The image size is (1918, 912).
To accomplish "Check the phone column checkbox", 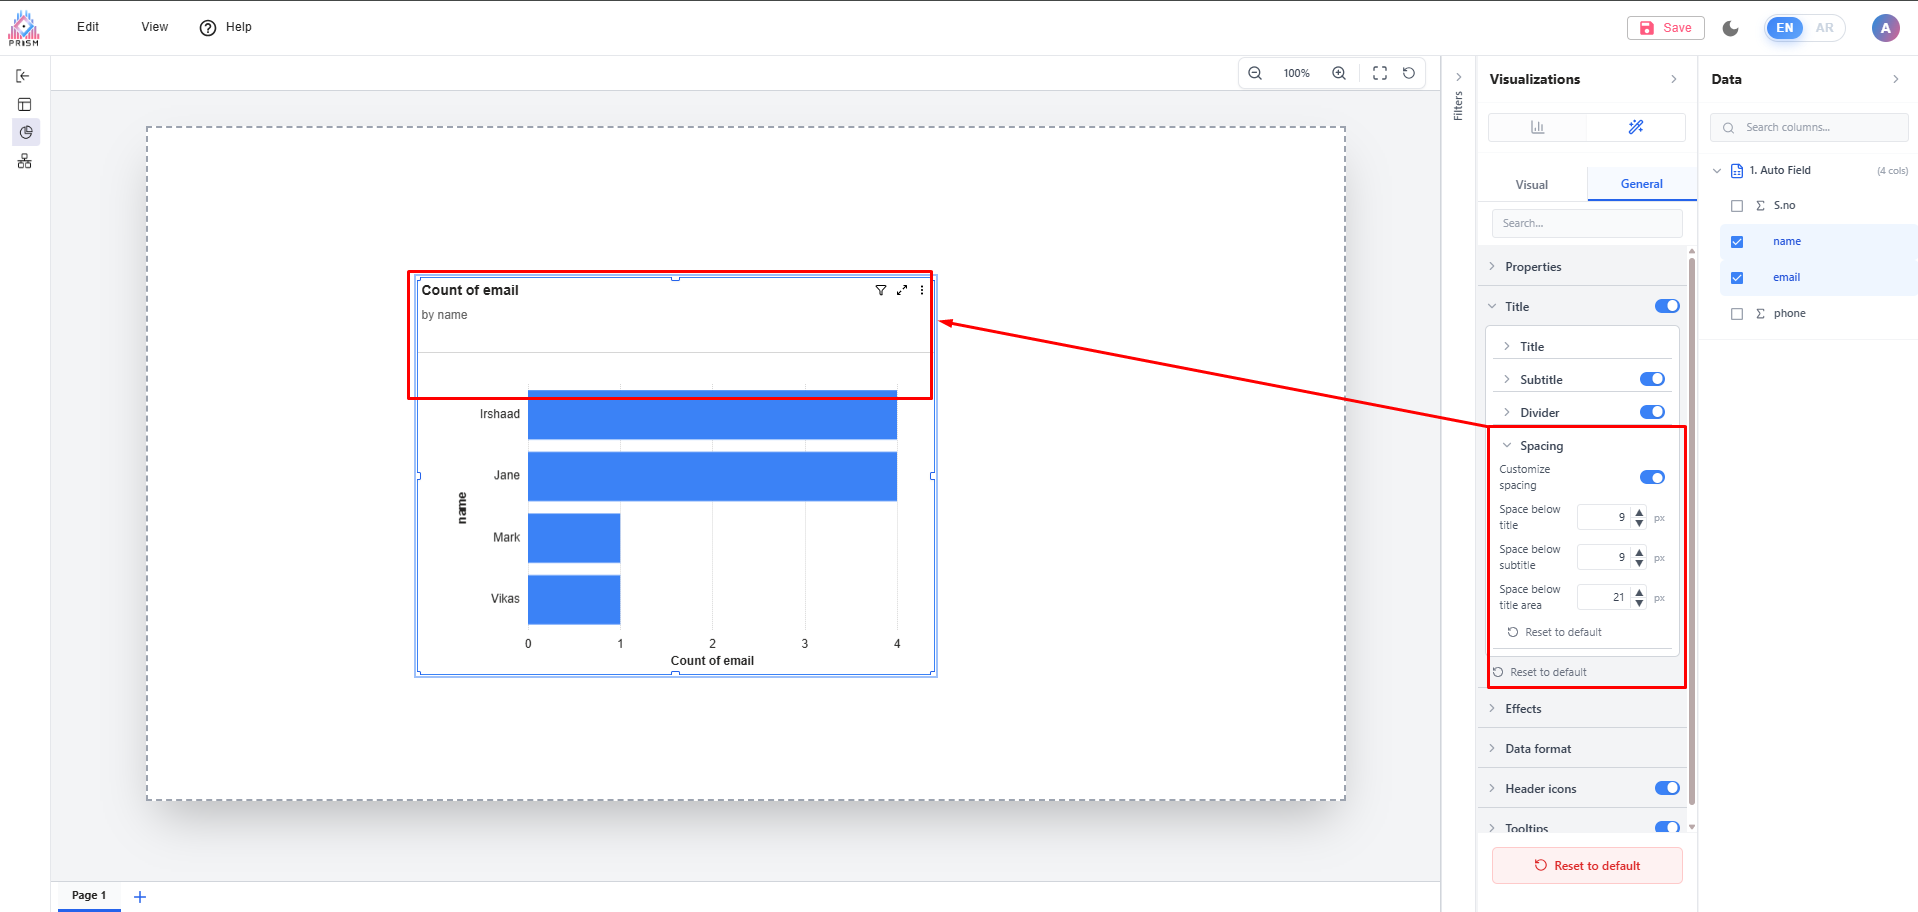I will click(1737, 314).
